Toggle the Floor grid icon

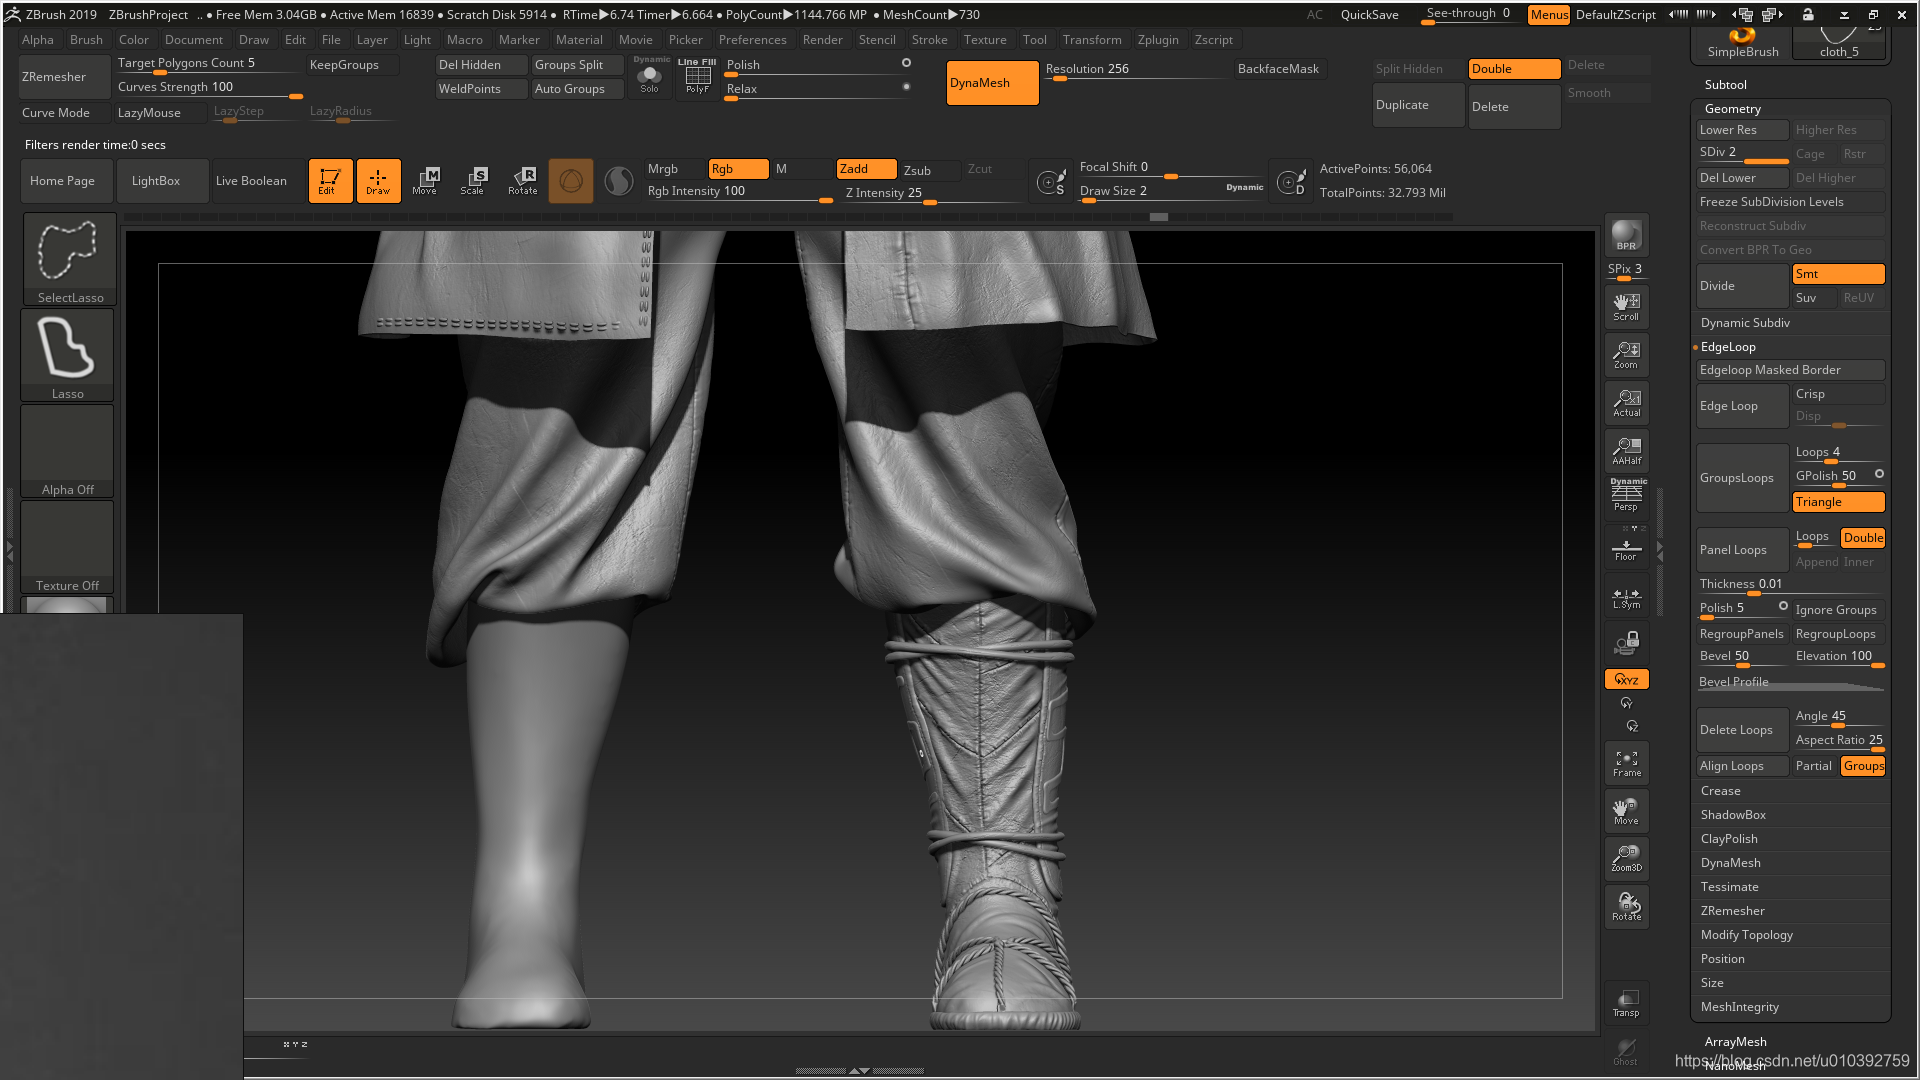coord(1626,549)
